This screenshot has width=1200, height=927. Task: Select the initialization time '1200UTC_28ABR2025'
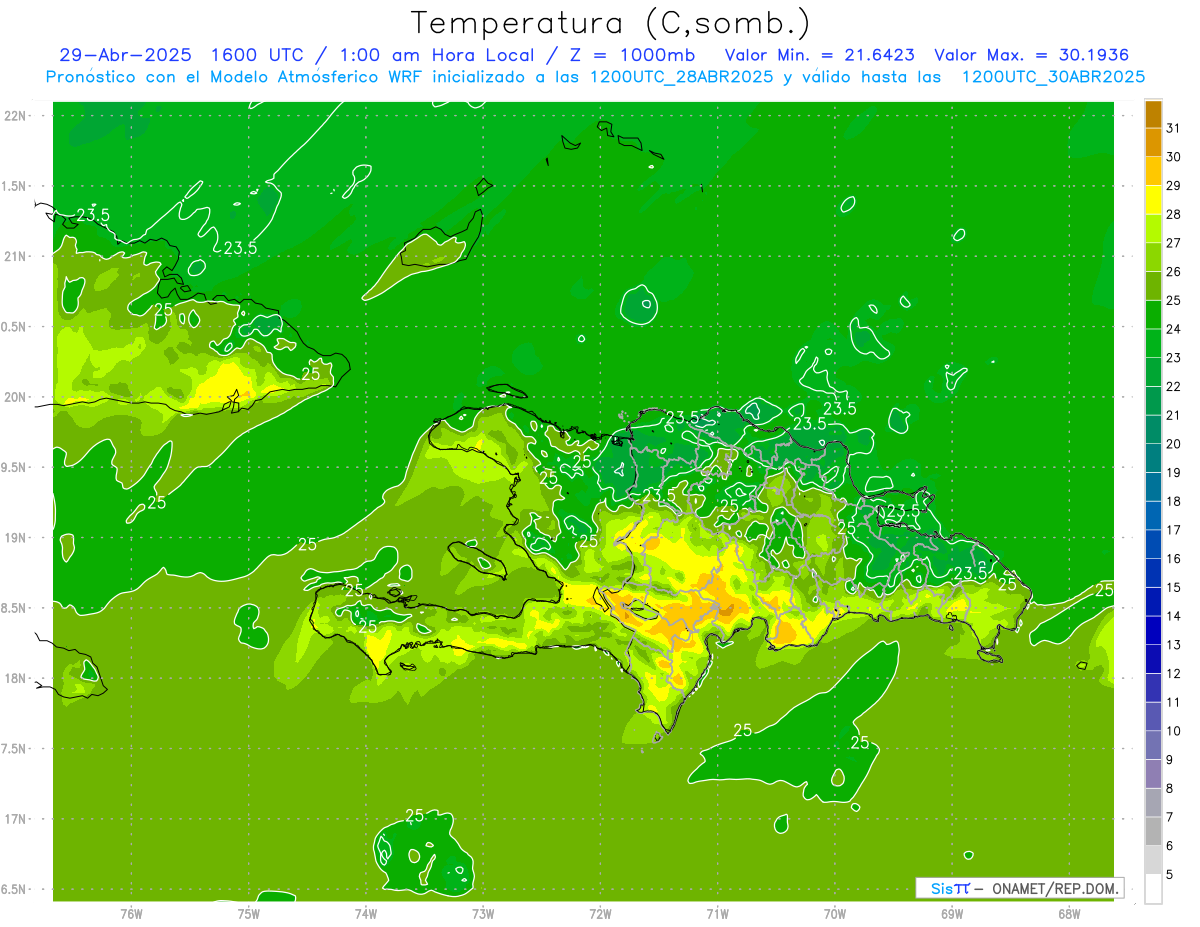[681, 77]
